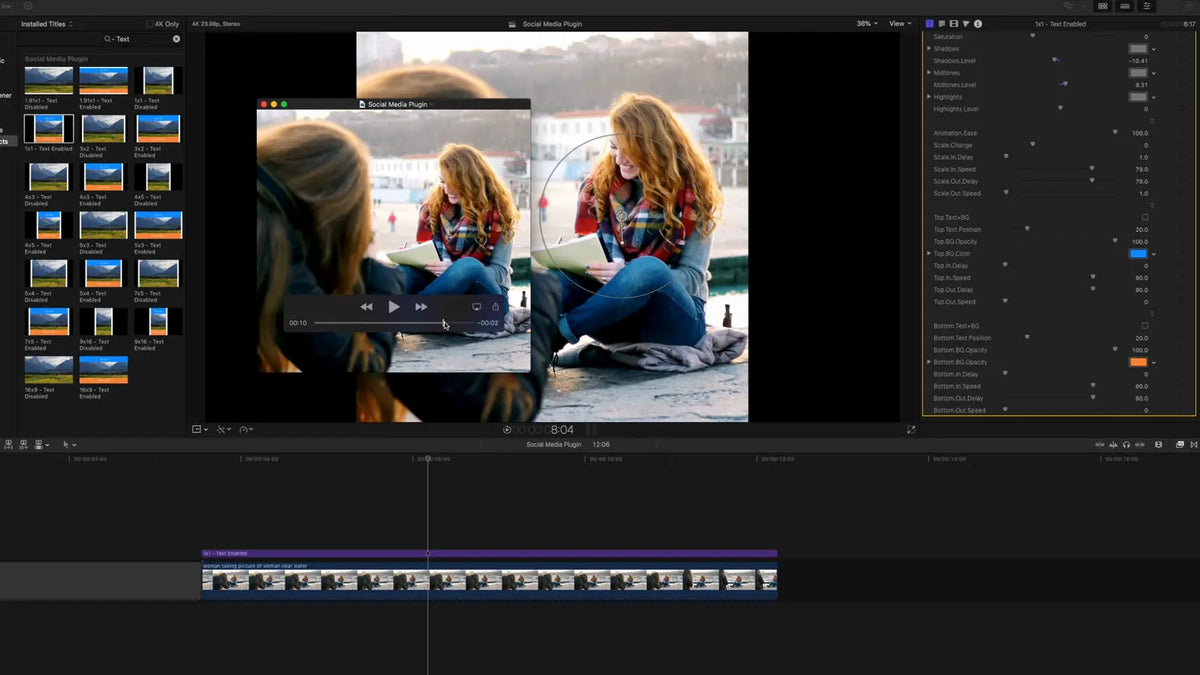Click Social Media Plugin project name above timeline
This screenshot has width=1200, height=675.
click(554, 444)
